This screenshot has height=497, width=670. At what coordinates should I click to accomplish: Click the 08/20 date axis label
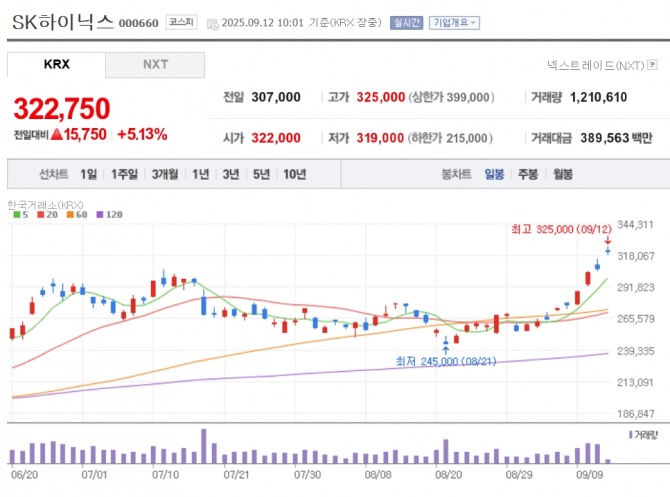449,475
